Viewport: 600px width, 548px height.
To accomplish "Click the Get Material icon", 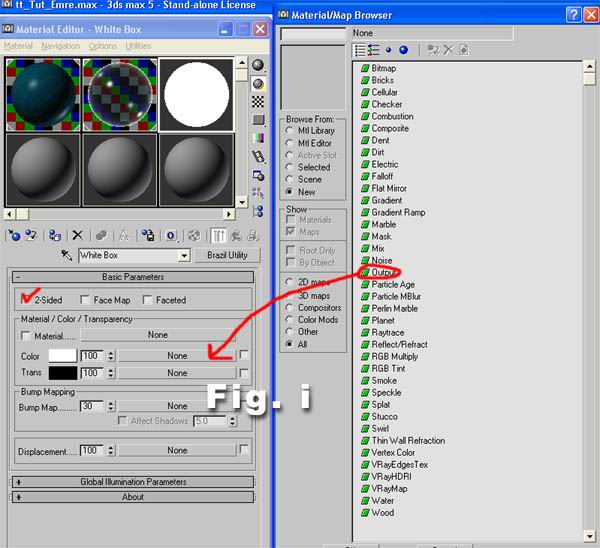I will click(x=13, y=235).
